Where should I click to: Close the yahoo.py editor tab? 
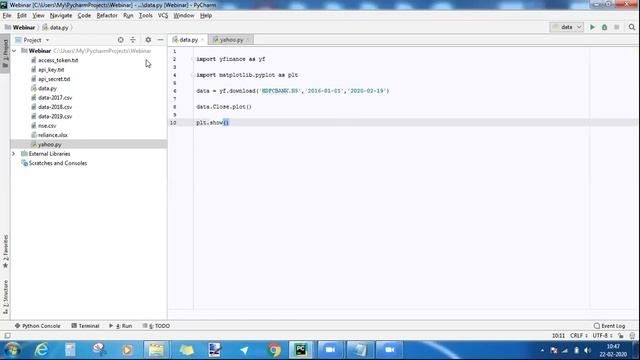click(248, 40)
